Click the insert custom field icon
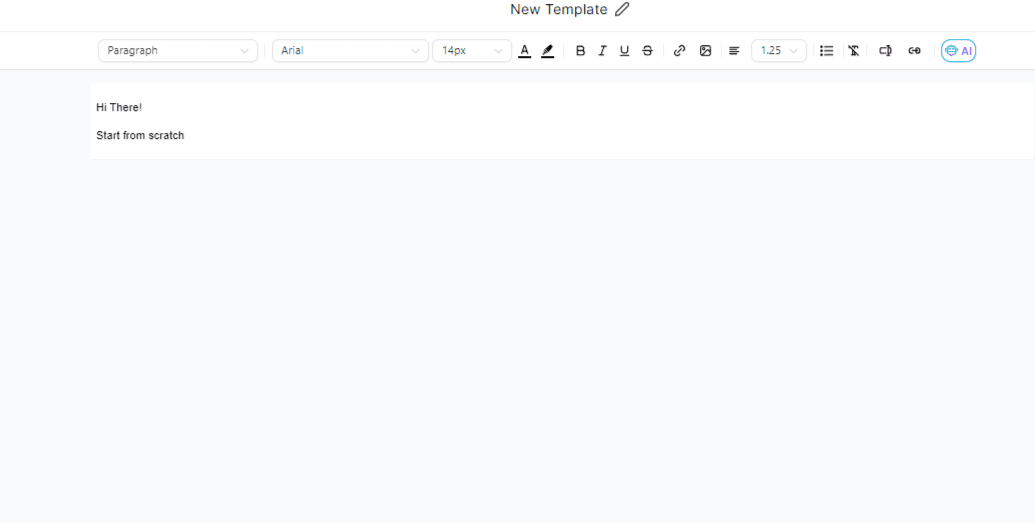 point(885,51)
